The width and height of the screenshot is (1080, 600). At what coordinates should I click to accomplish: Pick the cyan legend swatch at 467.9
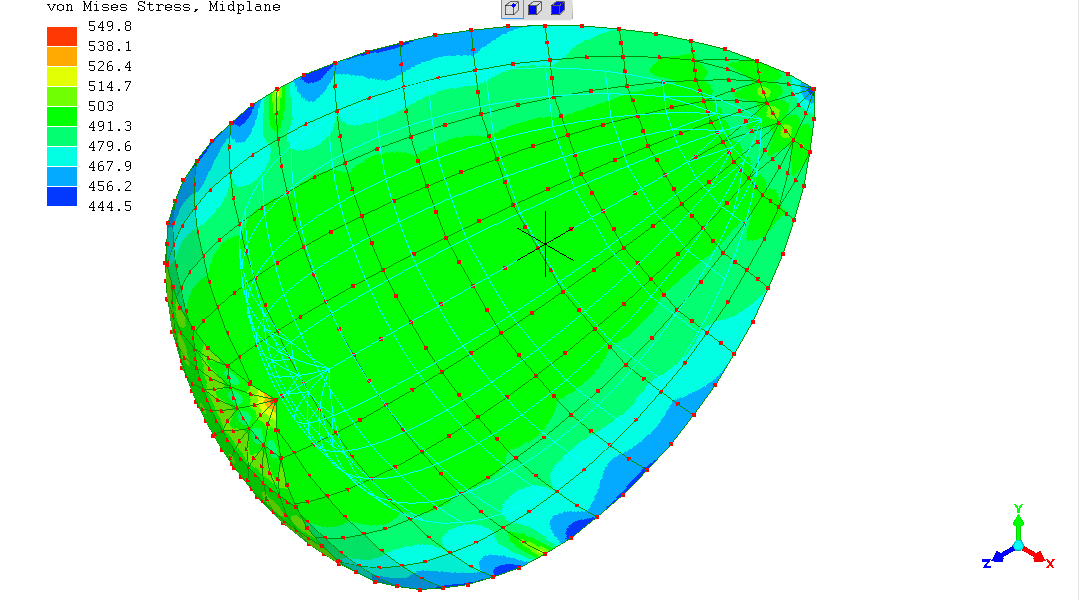62,156
